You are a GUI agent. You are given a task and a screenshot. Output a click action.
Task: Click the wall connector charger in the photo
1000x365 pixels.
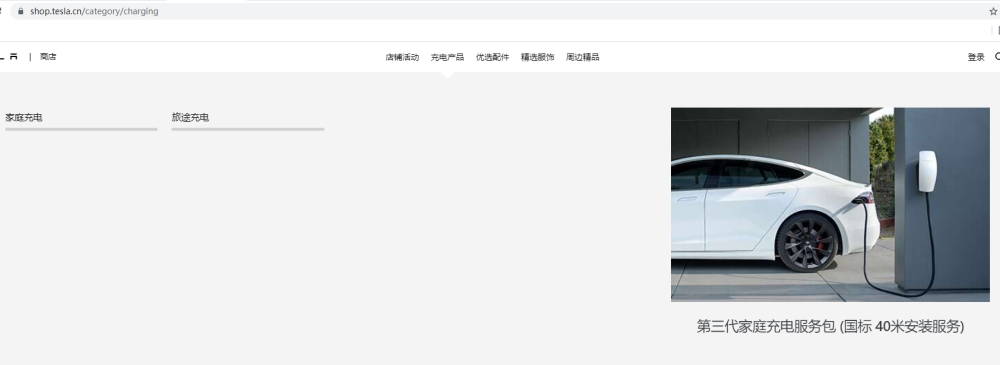point(927,171)
